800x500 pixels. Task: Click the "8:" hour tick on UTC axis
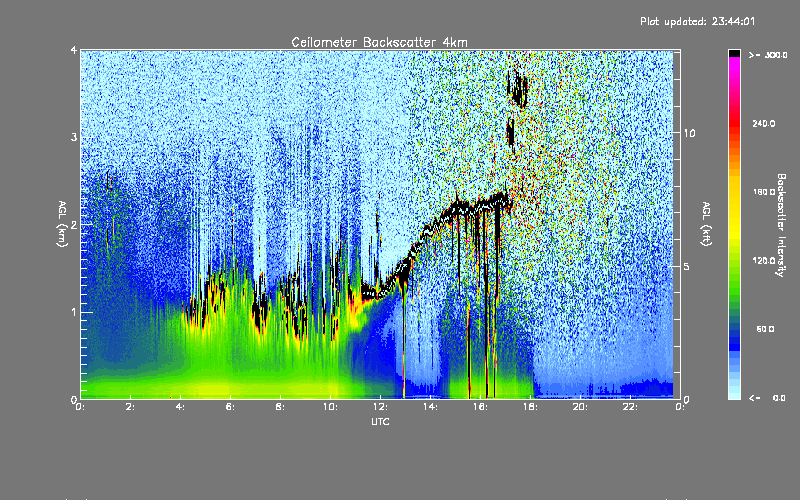(281, 407)
